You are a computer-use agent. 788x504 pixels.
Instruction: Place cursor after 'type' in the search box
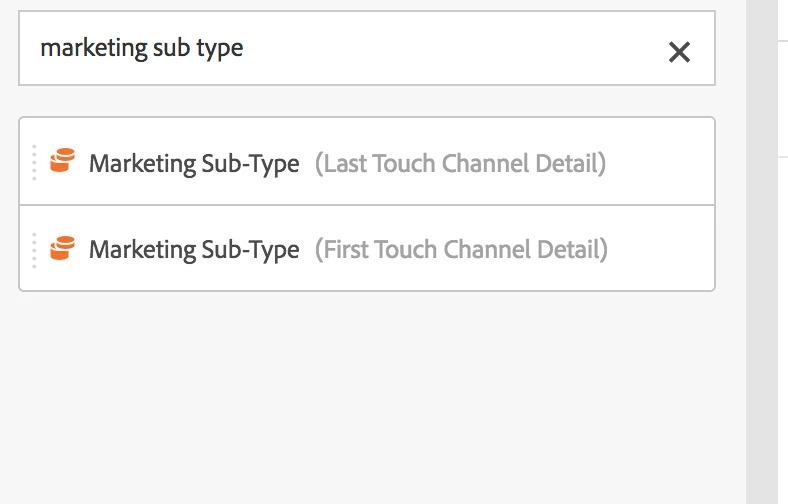(x=245, y=49)
